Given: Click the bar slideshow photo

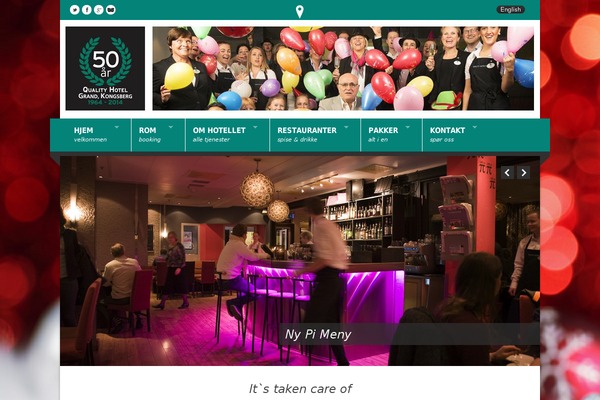Looking at the screenshot, I should click(x=300, y=260).
